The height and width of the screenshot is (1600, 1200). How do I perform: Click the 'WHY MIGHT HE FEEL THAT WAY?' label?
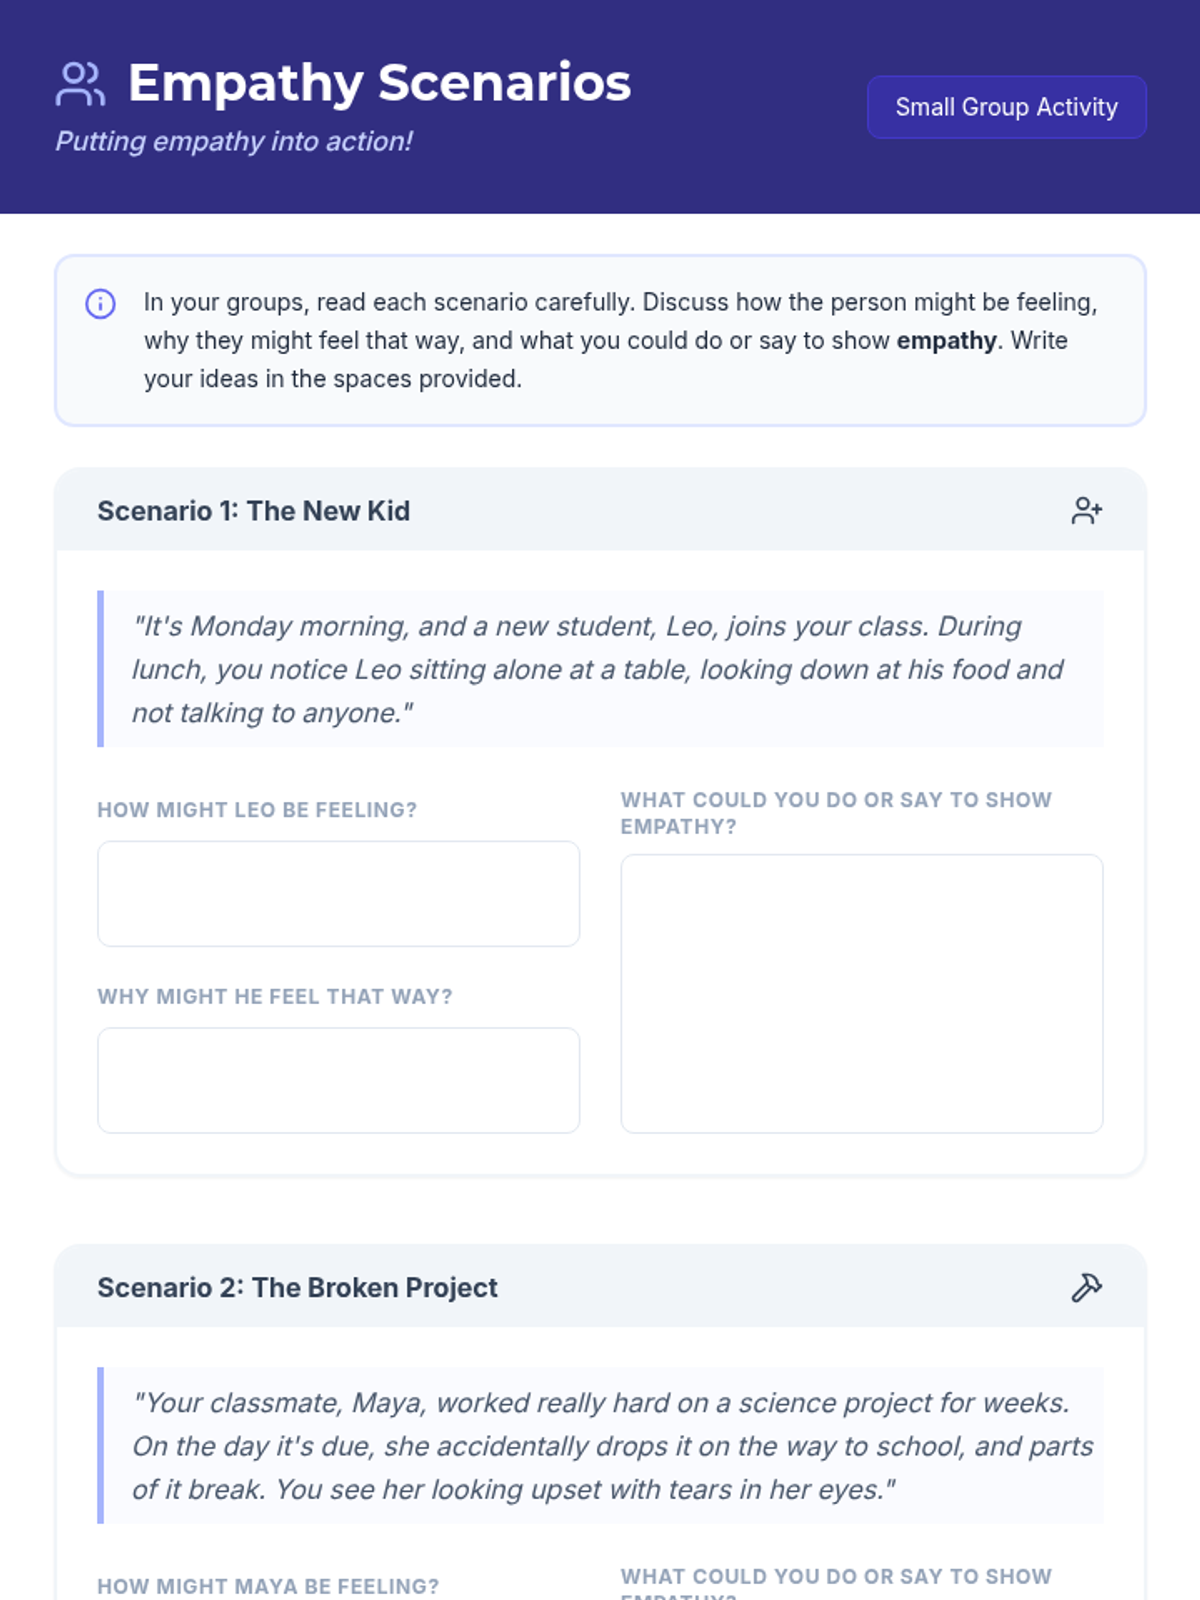click(275, 997)
